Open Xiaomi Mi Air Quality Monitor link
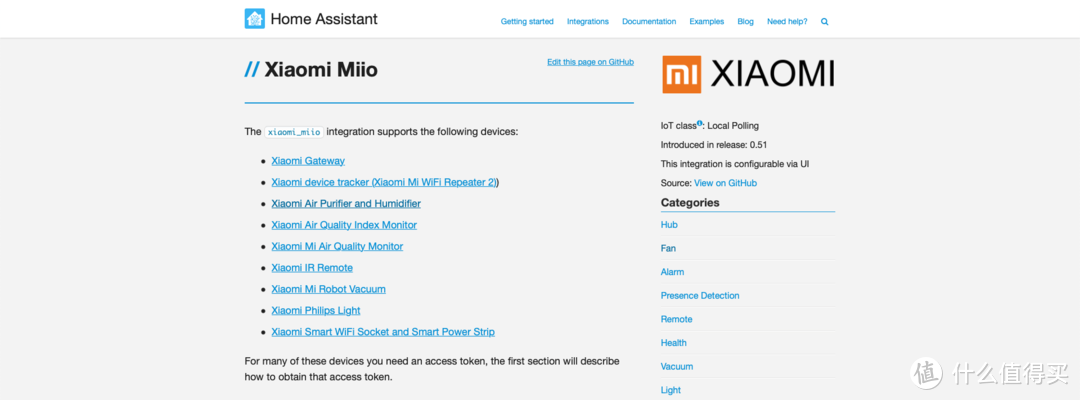The height and width of the screenshot is (400, 1080). [x=337, y=246]
